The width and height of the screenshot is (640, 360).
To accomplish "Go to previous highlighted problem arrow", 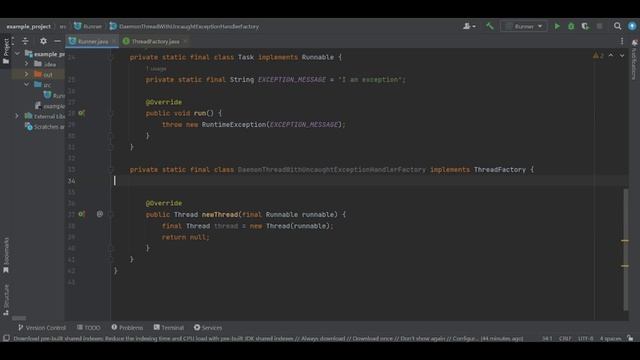I will tap(611, 56).
